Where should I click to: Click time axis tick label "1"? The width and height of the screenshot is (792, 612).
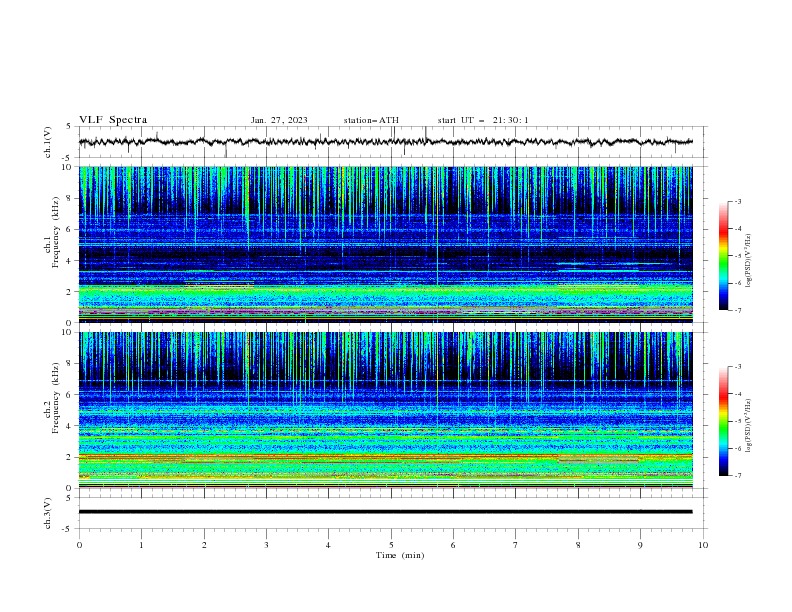tap(141, 545)
